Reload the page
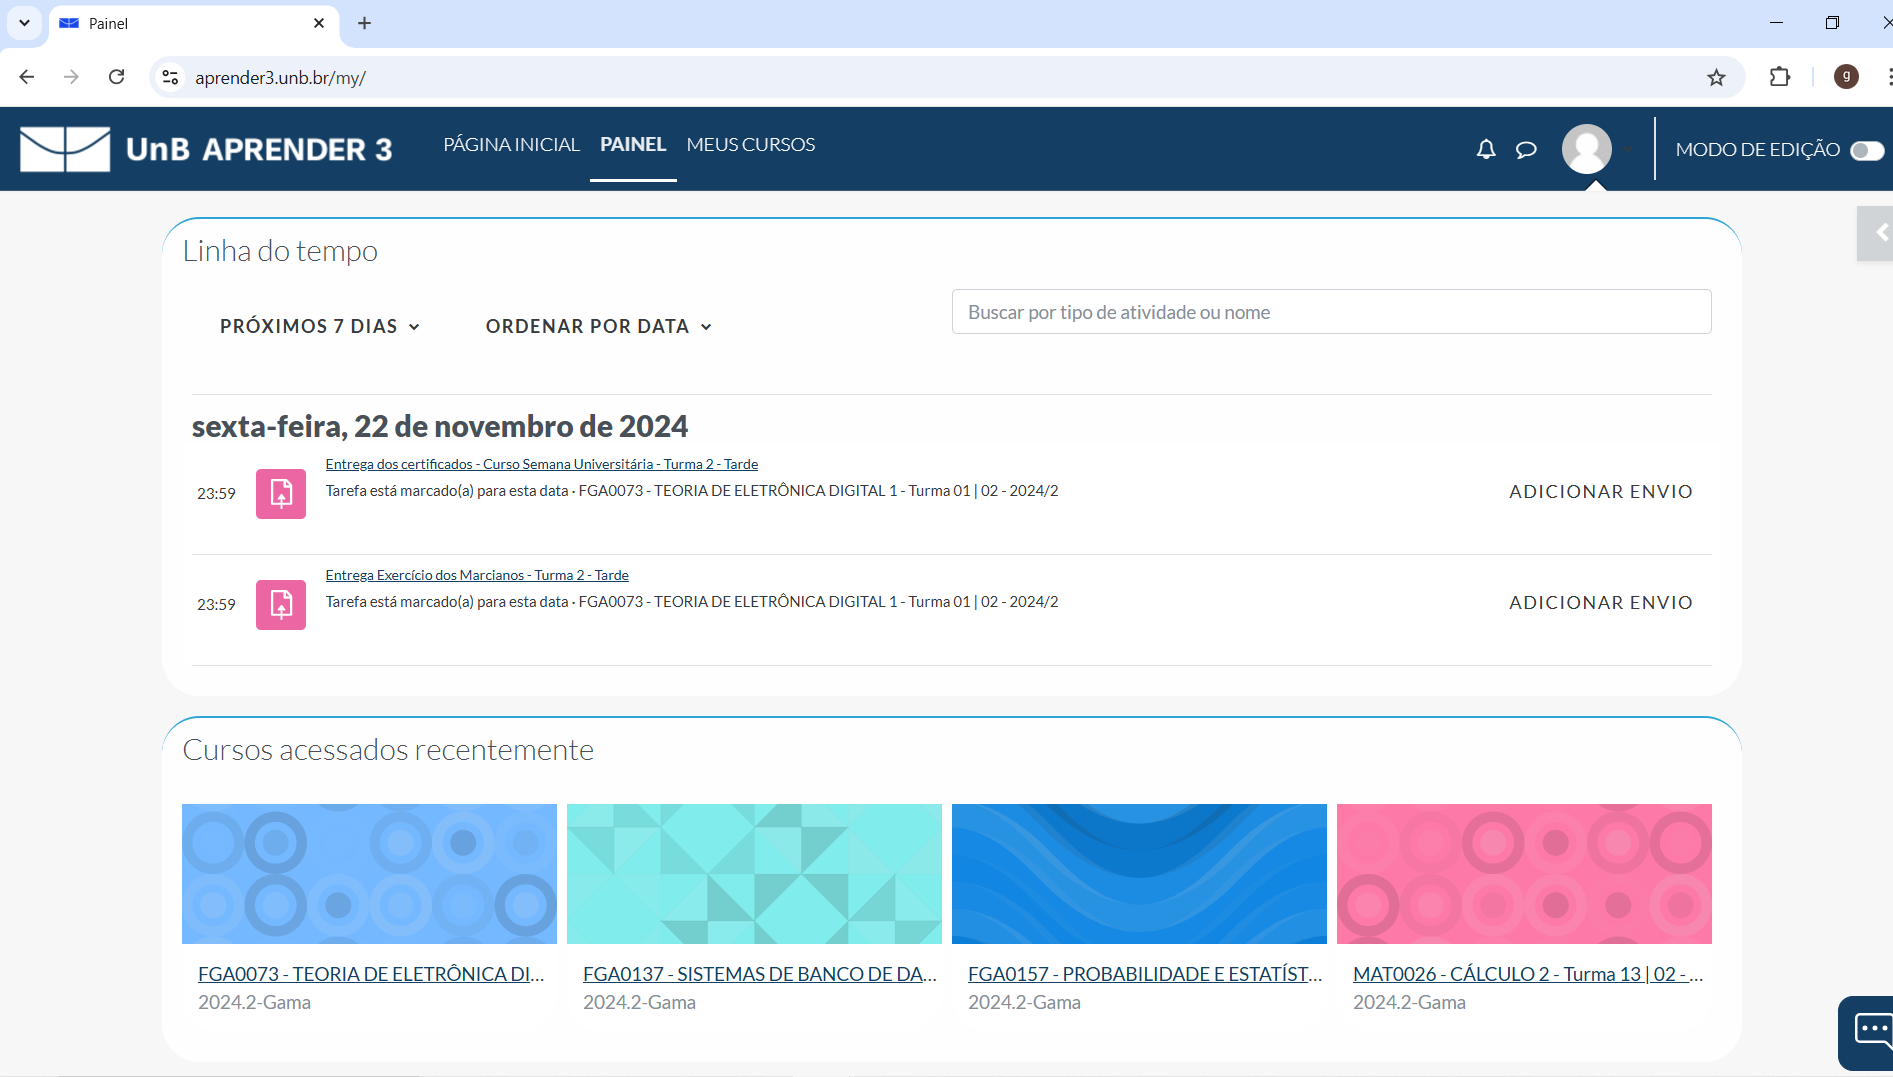Viewport: 1893px width, 1077px height. coord(117,77)
